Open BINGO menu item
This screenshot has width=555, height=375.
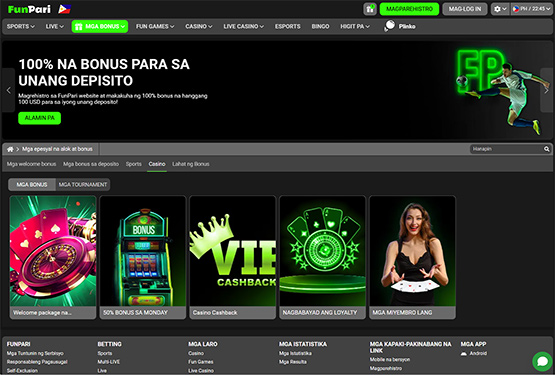[320, 26]
